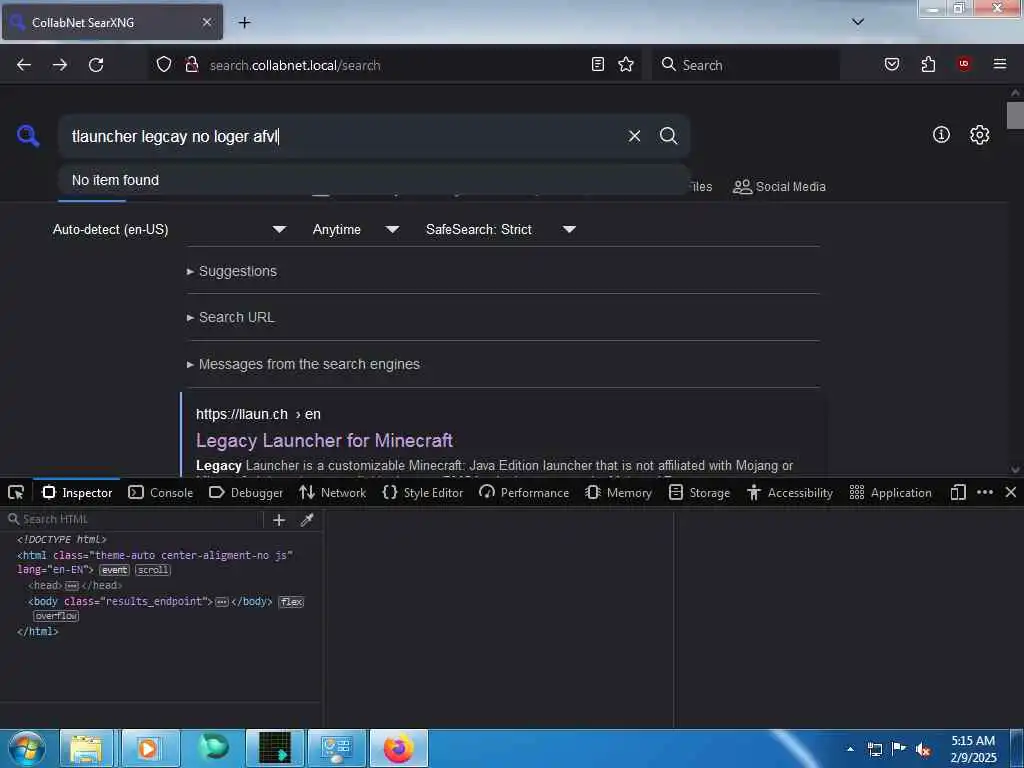Save page to Pocket

click(892, 64)
